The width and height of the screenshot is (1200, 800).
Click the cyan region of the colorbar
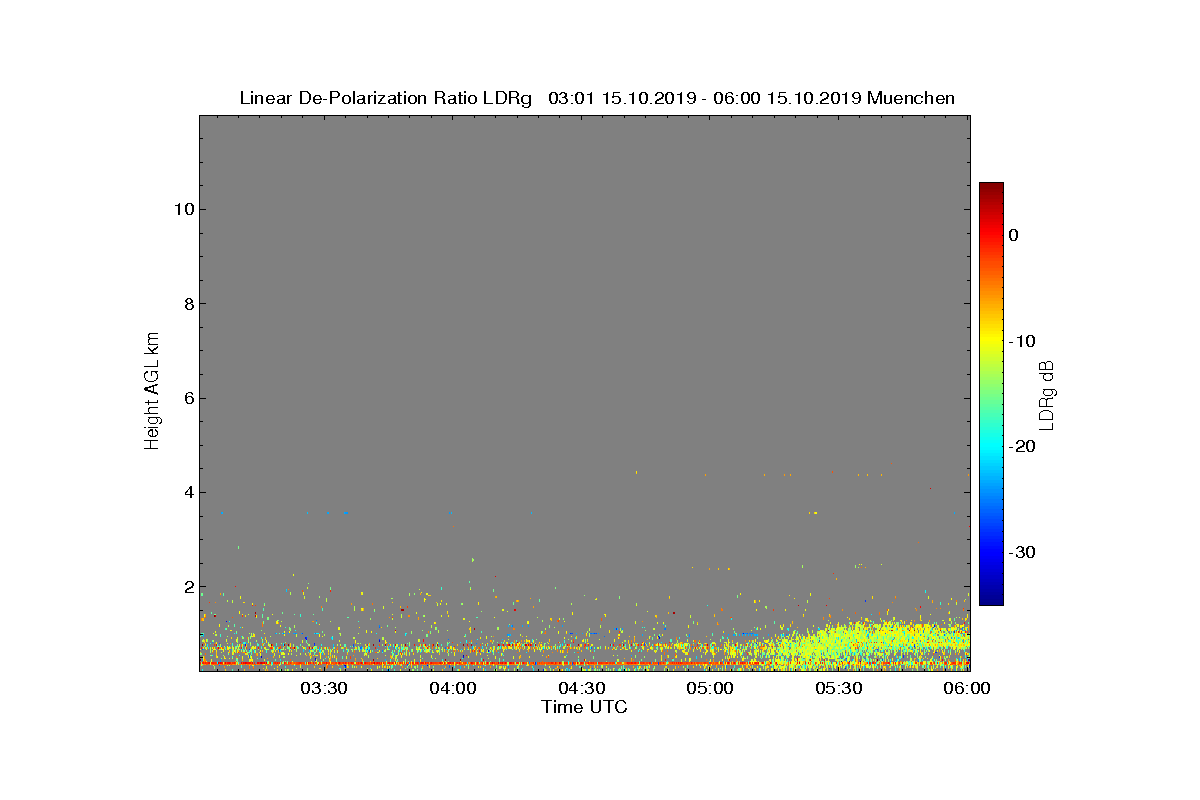pyautogui.click(x=991, y=447)
